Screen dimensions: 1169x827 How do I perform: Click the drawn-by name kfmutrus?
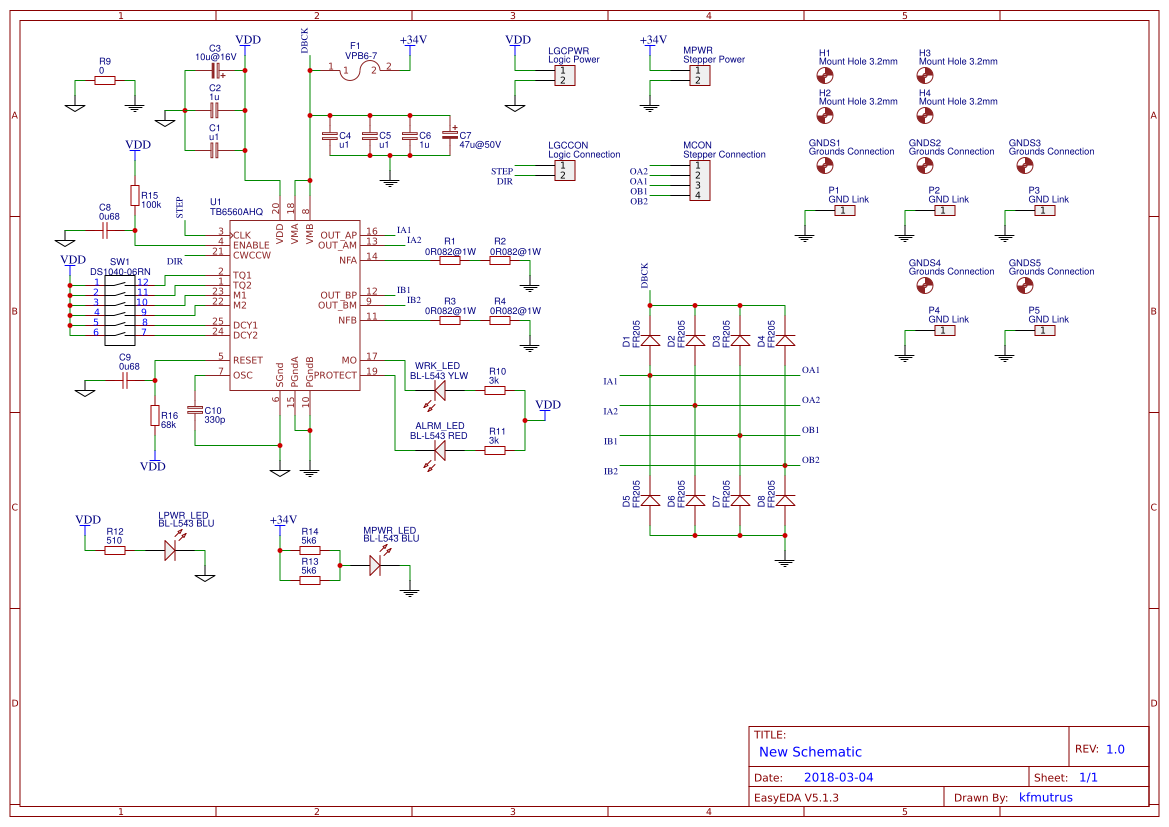point(1046,797)
